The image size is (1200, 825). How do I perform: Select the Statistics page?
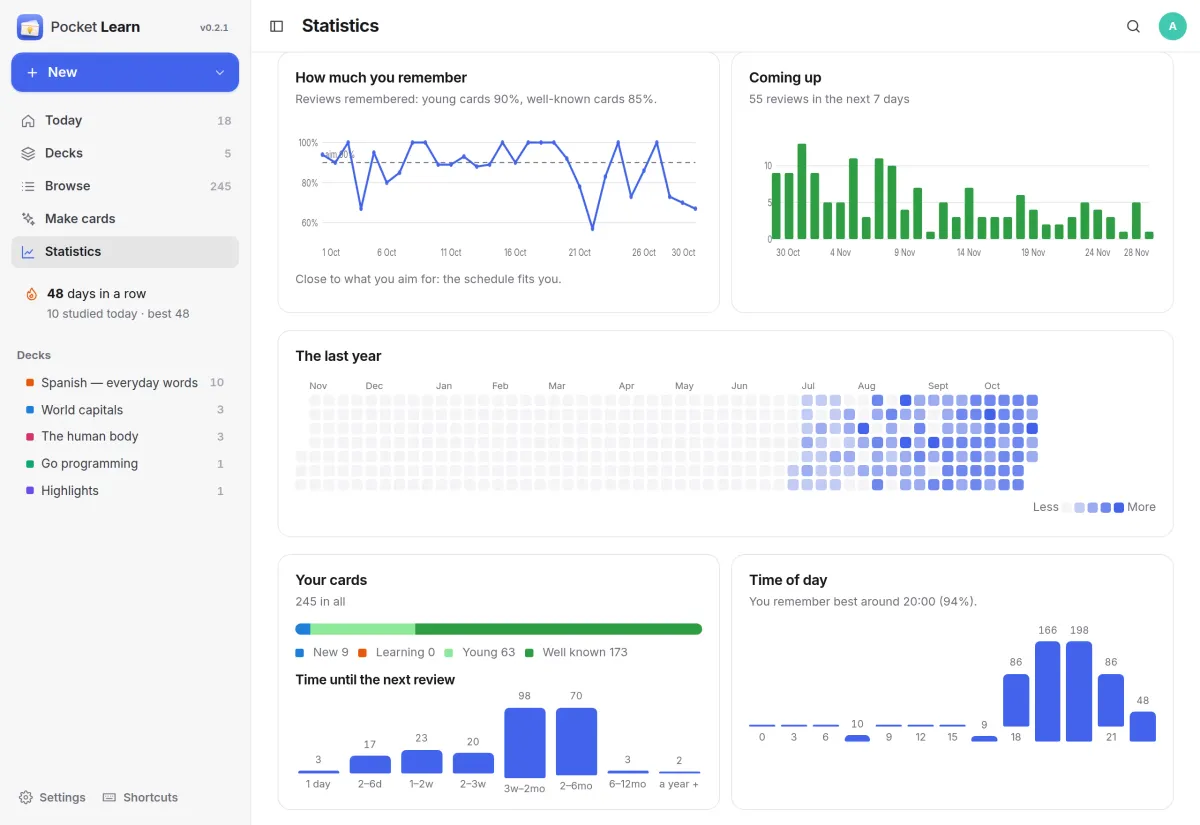125,252
